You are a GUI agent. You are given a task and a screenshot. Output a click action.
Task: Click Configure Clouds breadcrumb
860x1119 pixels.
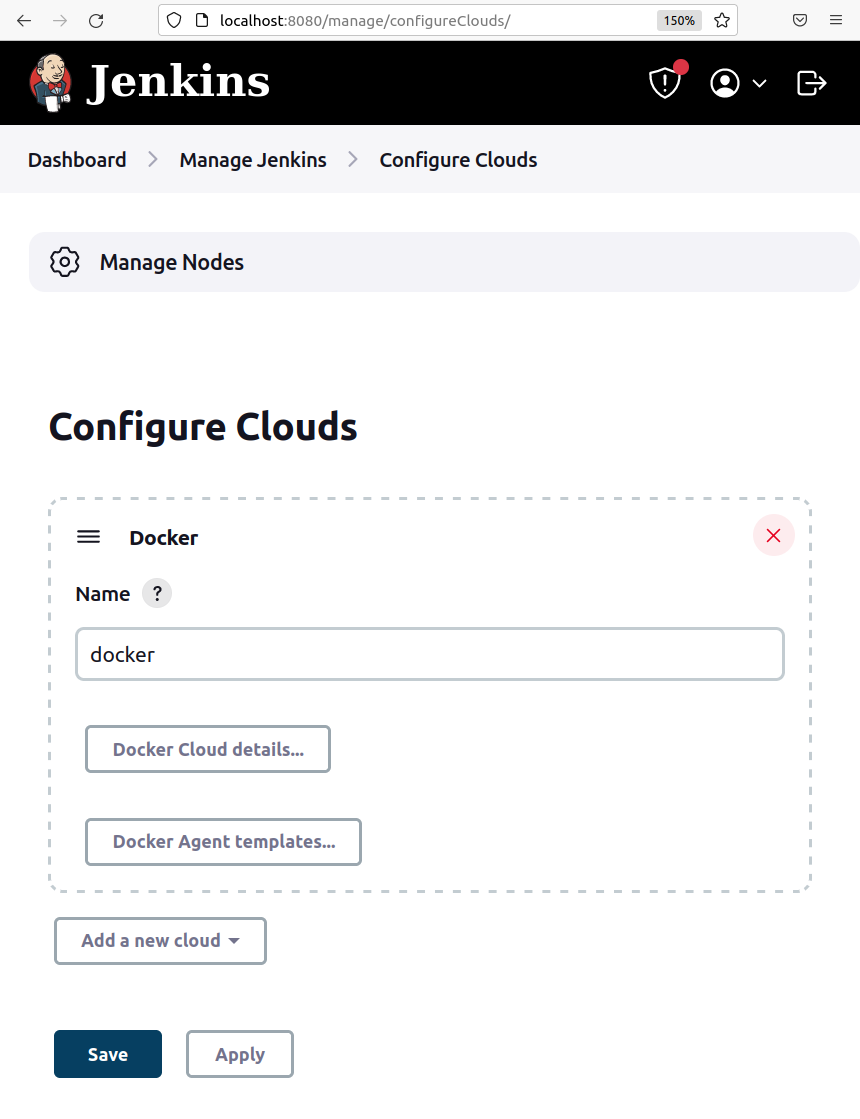coord(458,160)
